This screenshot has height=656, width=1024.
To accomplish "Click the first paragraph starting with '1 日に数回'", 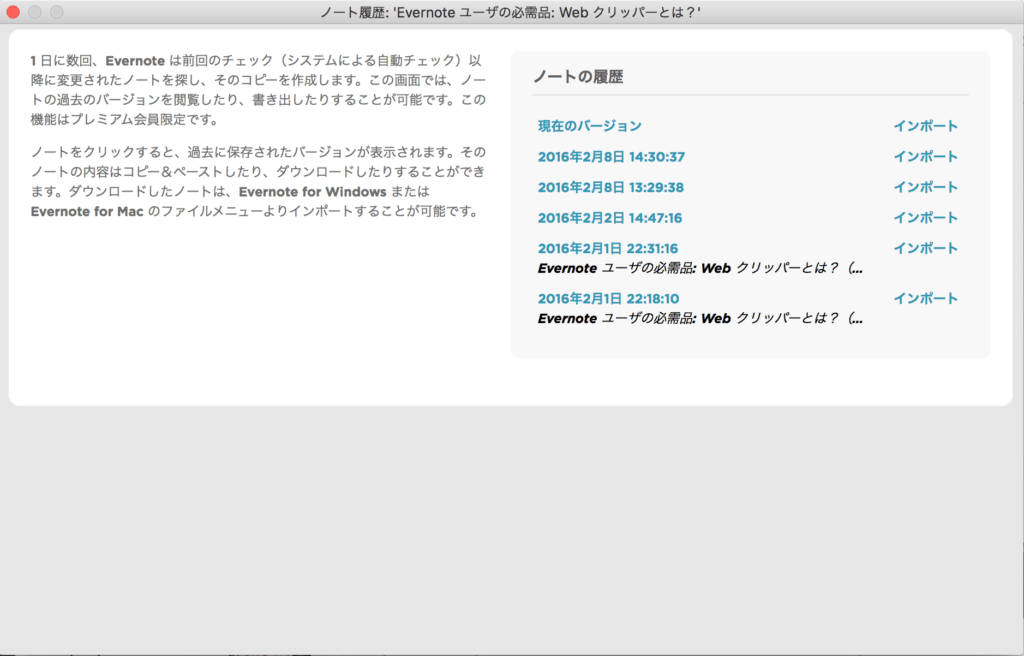I will click(258, 90).
